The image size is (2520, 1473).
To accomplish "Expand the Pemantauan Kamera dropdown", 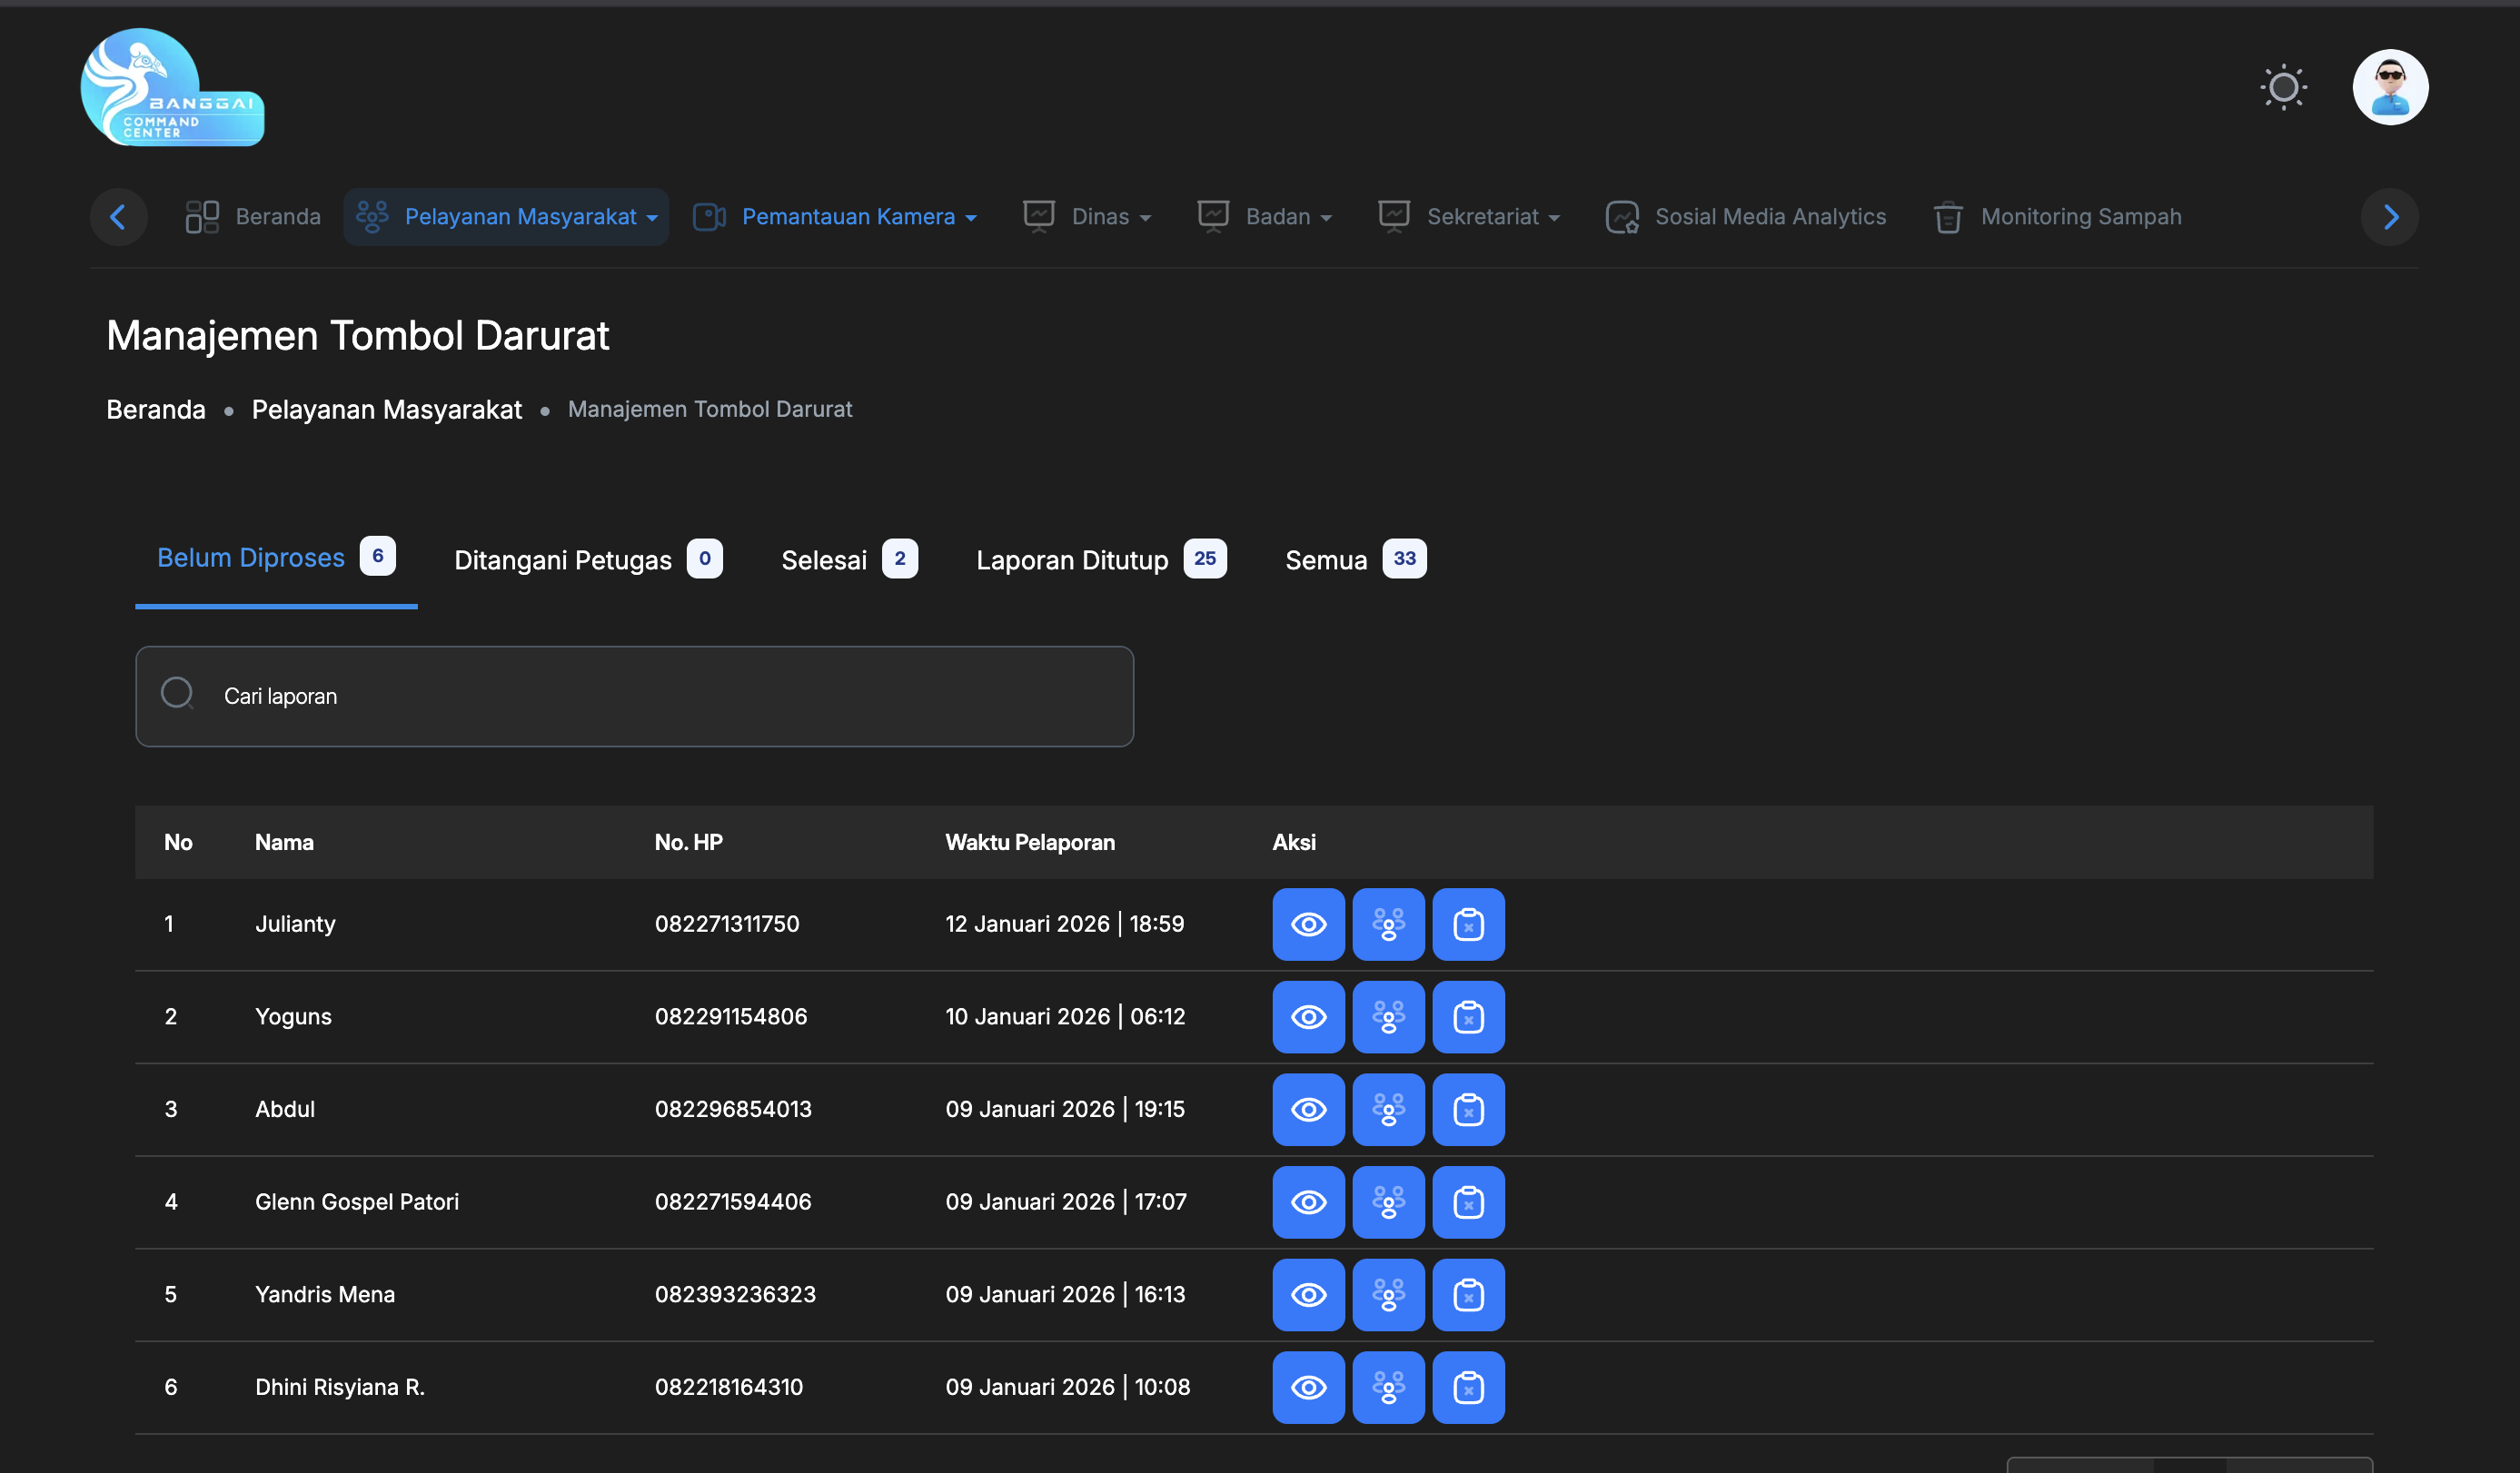I will click(x=835, y=217).
